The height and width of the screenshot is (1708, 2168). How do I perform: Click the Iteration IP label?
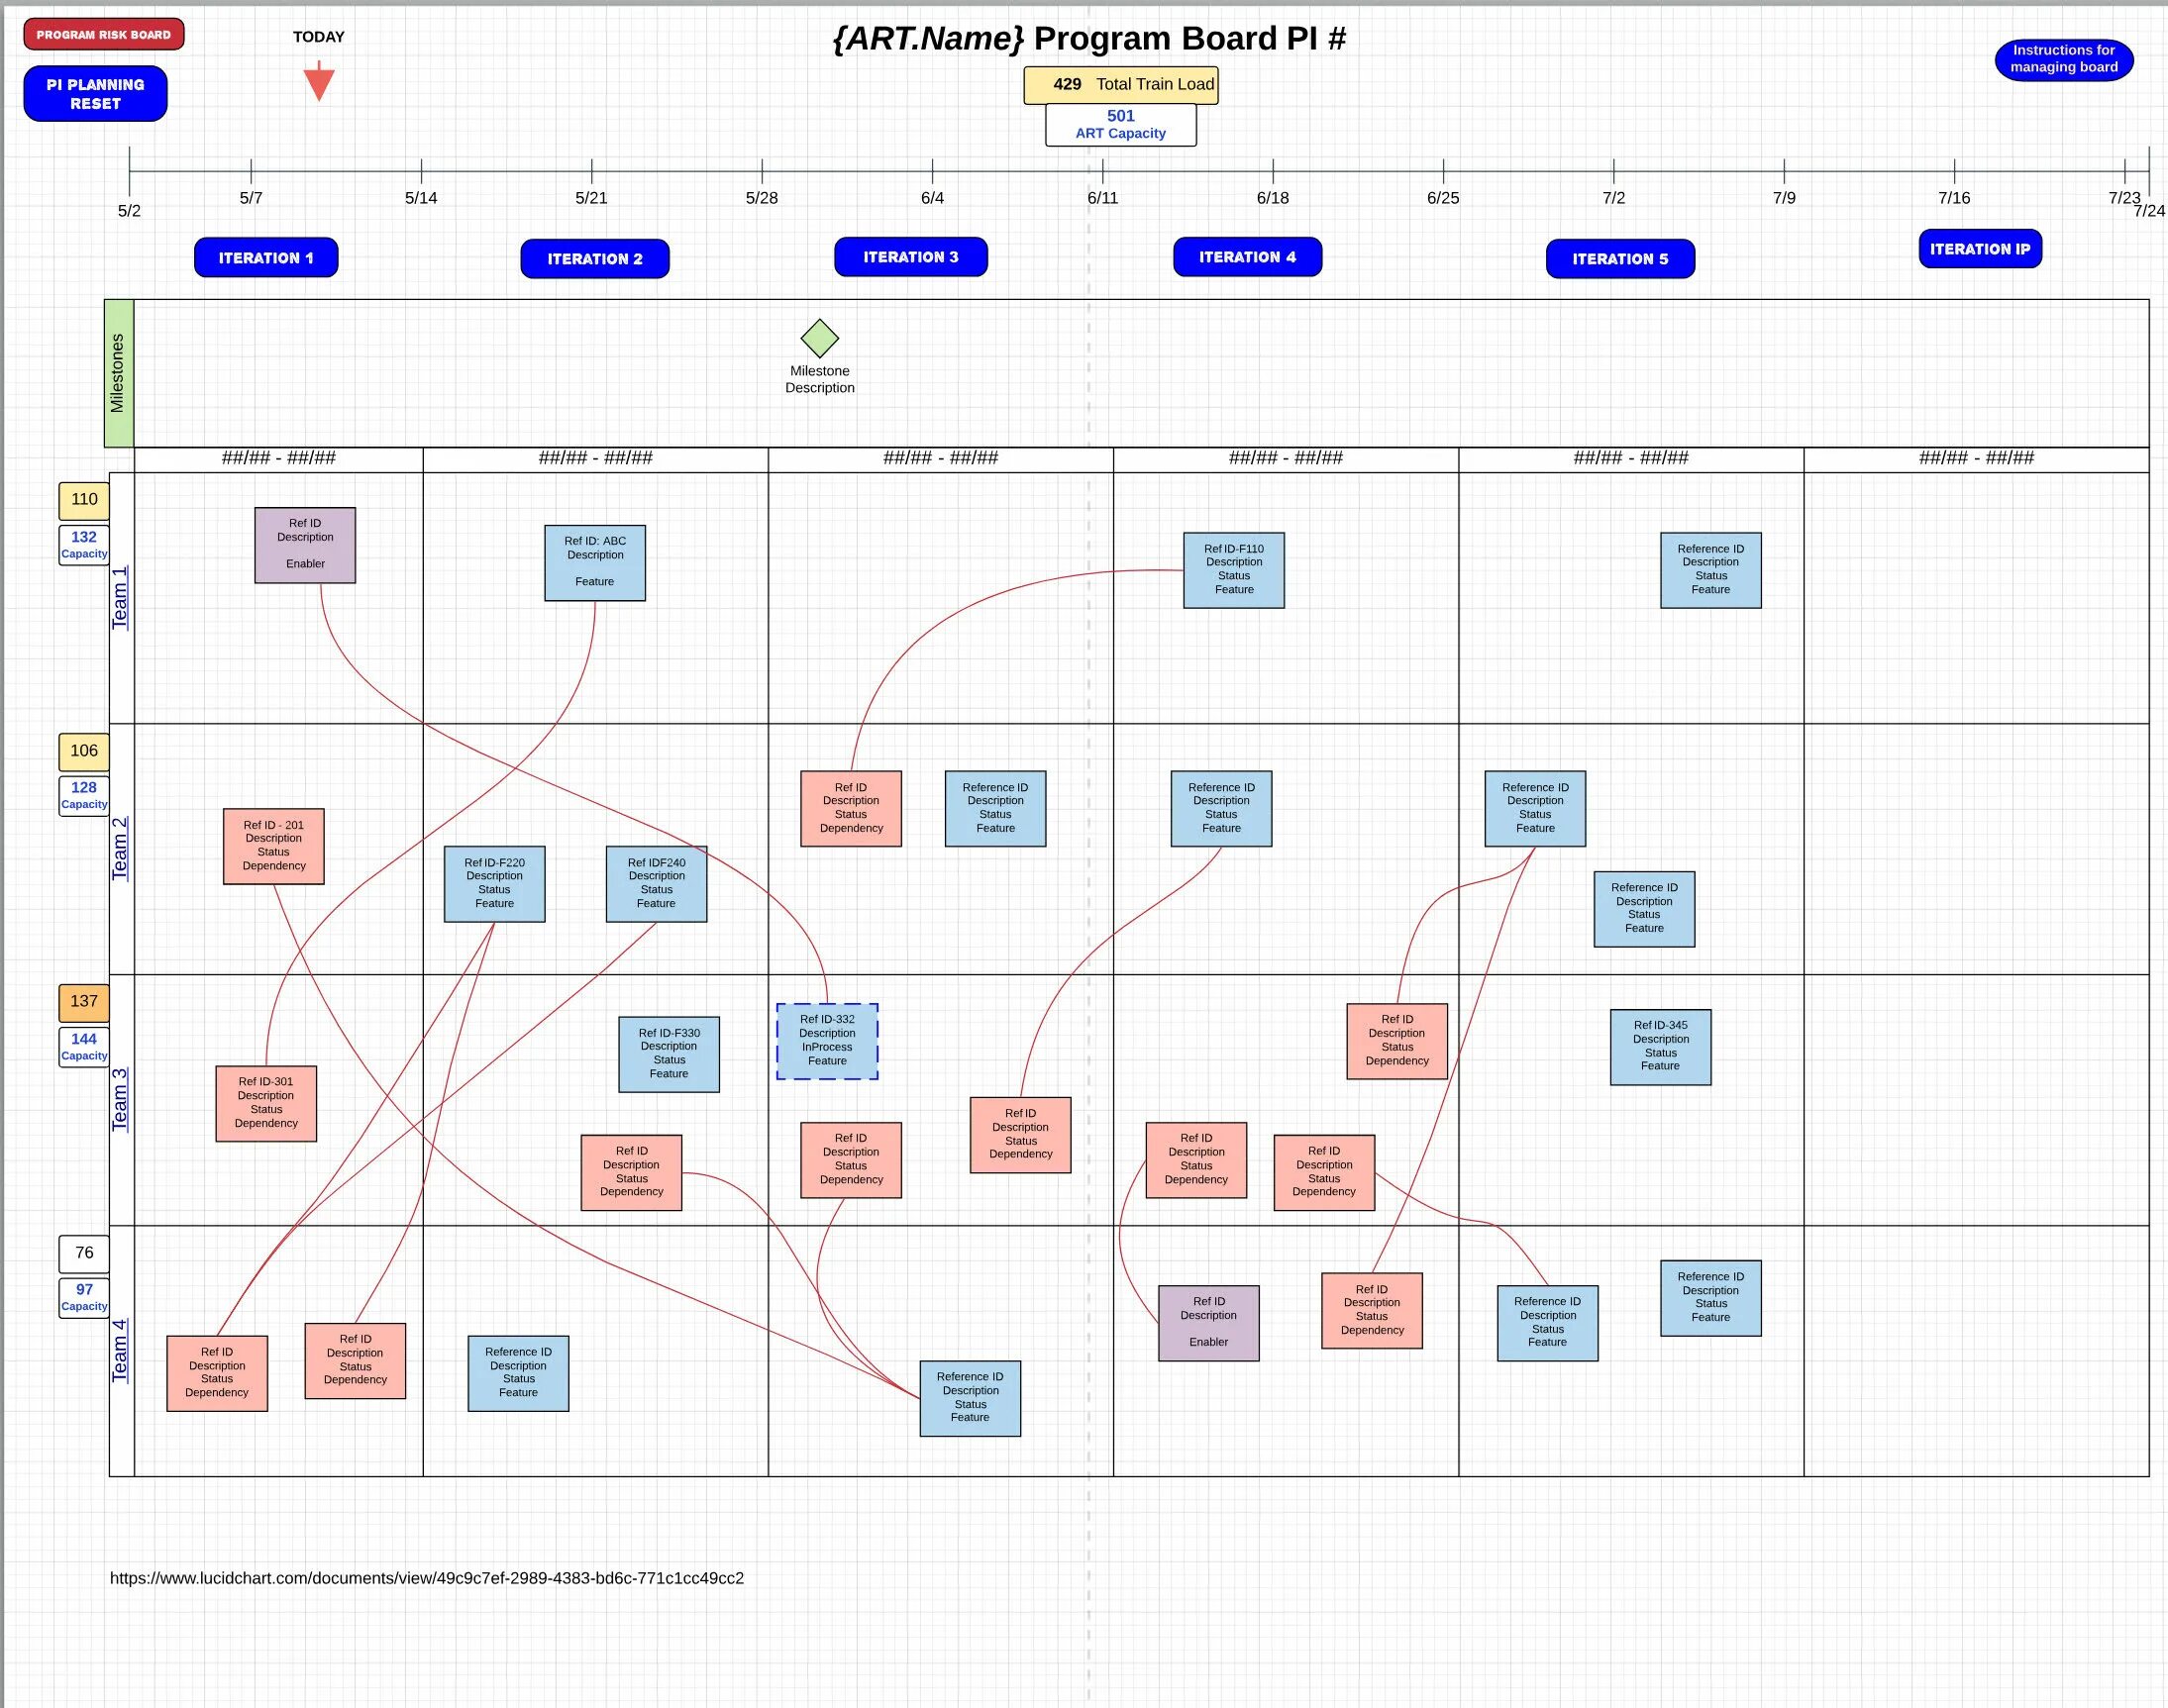coord(1979,249)
